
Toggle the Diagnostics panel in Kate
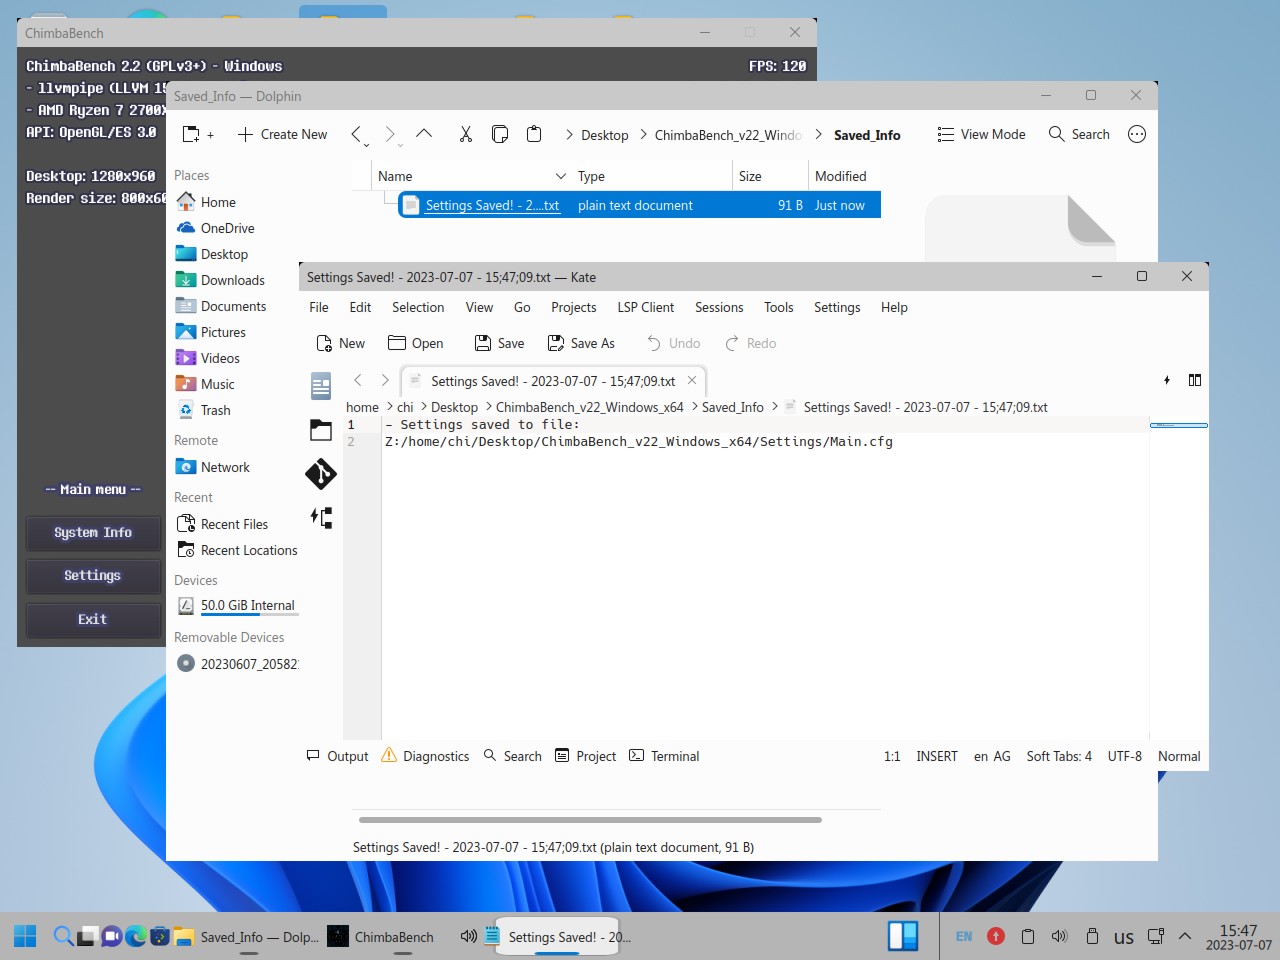[x=425, y=756]
